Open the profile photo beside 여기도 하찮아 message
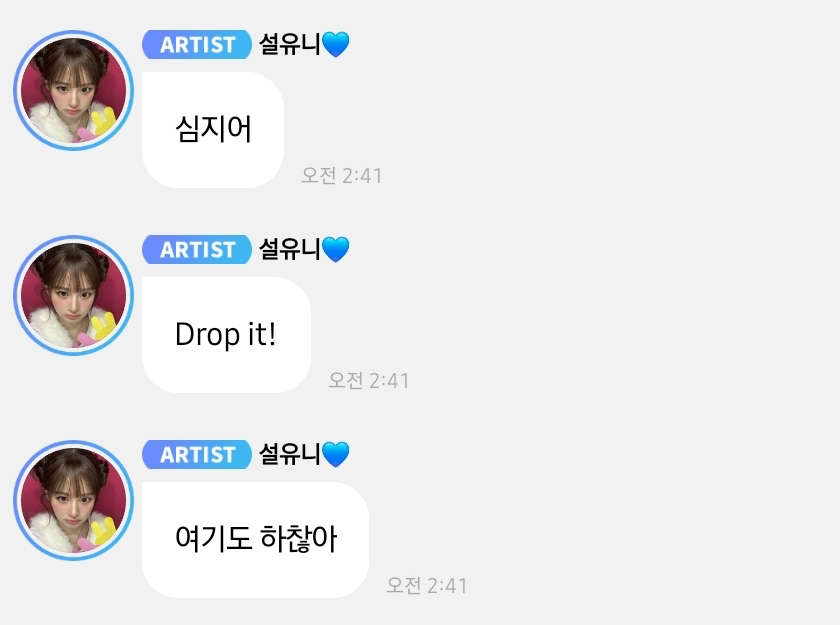This screenshot has height=625, width=840. [73, 501]
